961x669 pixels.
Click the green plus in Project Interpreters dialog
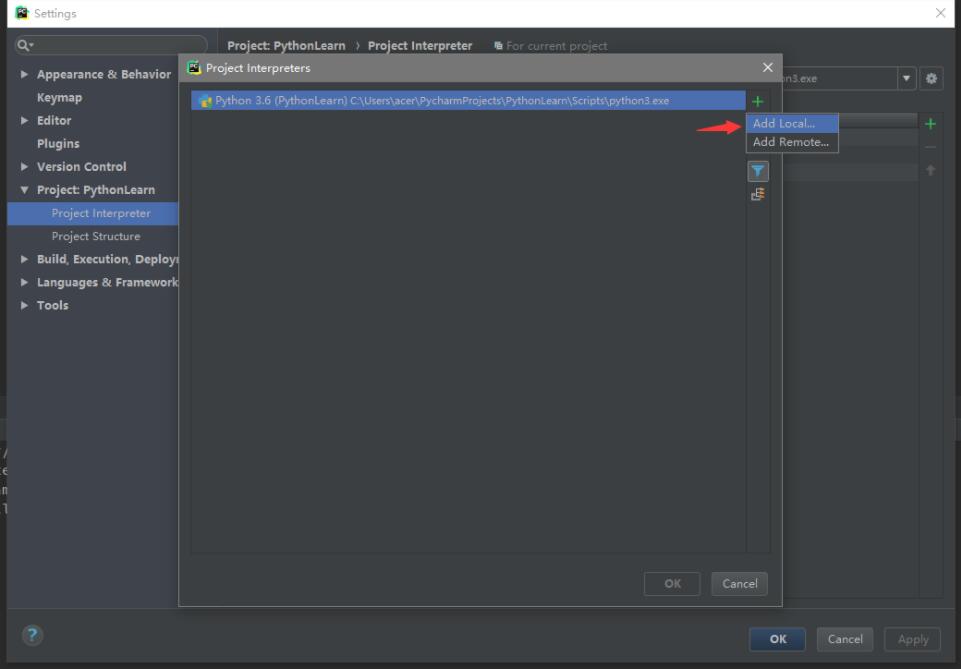click(x=758, y=101)
